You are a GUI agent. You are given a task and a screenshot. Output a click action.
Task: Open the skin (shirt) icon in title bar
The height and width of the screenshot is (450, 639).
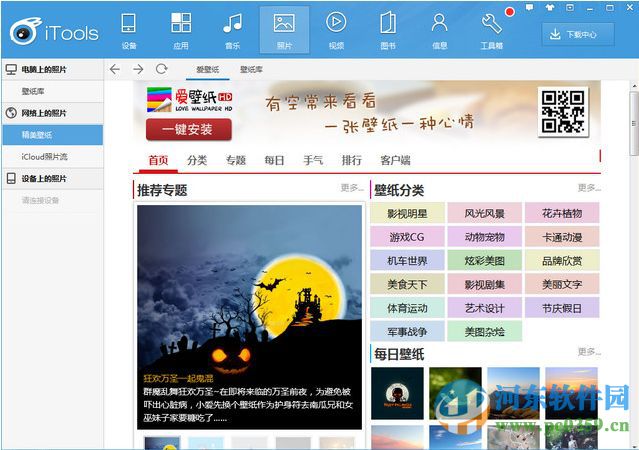click(550, 7)
